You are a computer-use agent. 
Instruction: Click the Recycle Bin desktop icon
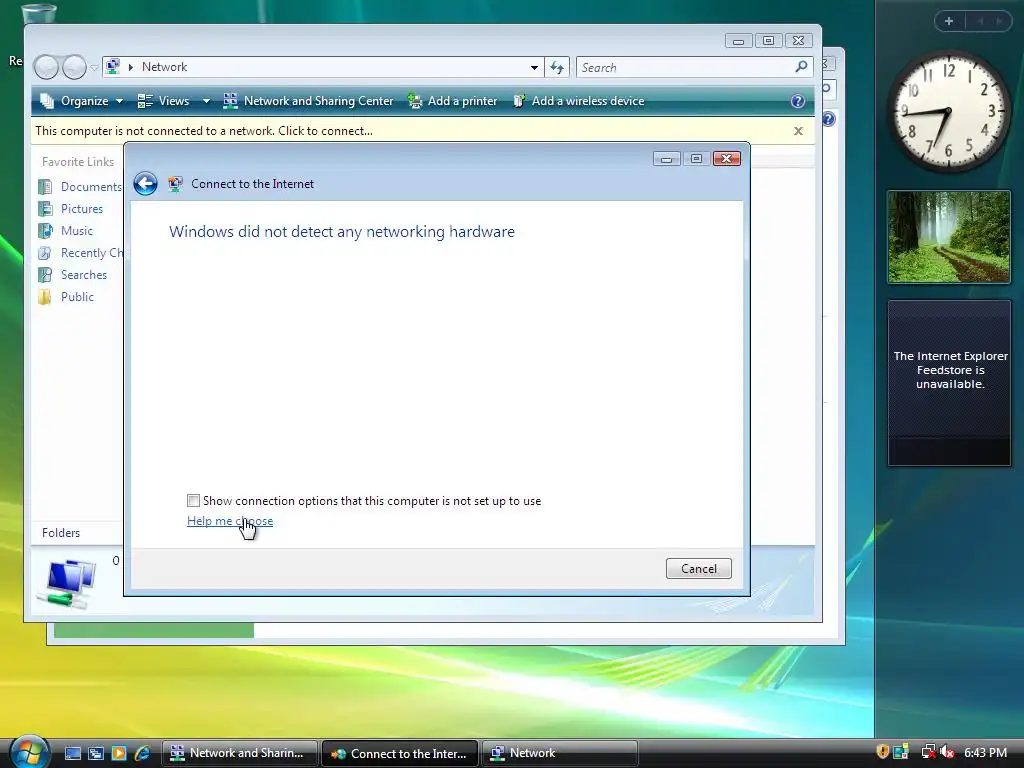(39, 13)
